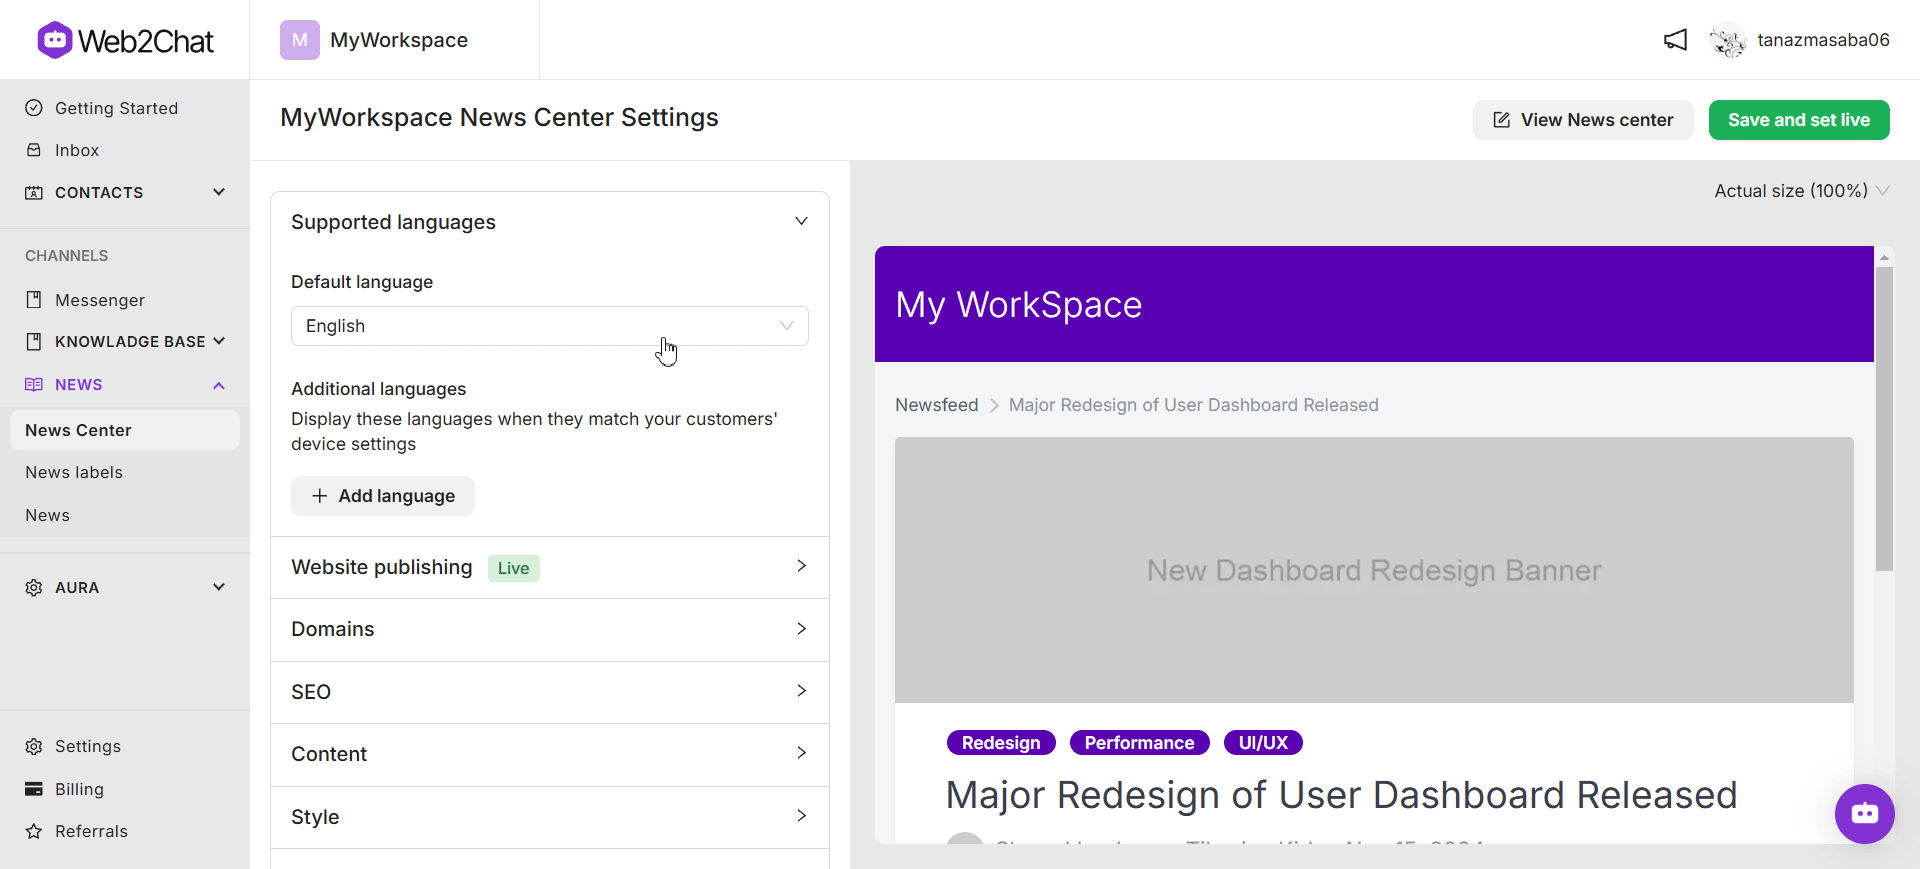
Task: Click the CHANNELS sidebar heading
Action: 67,256
